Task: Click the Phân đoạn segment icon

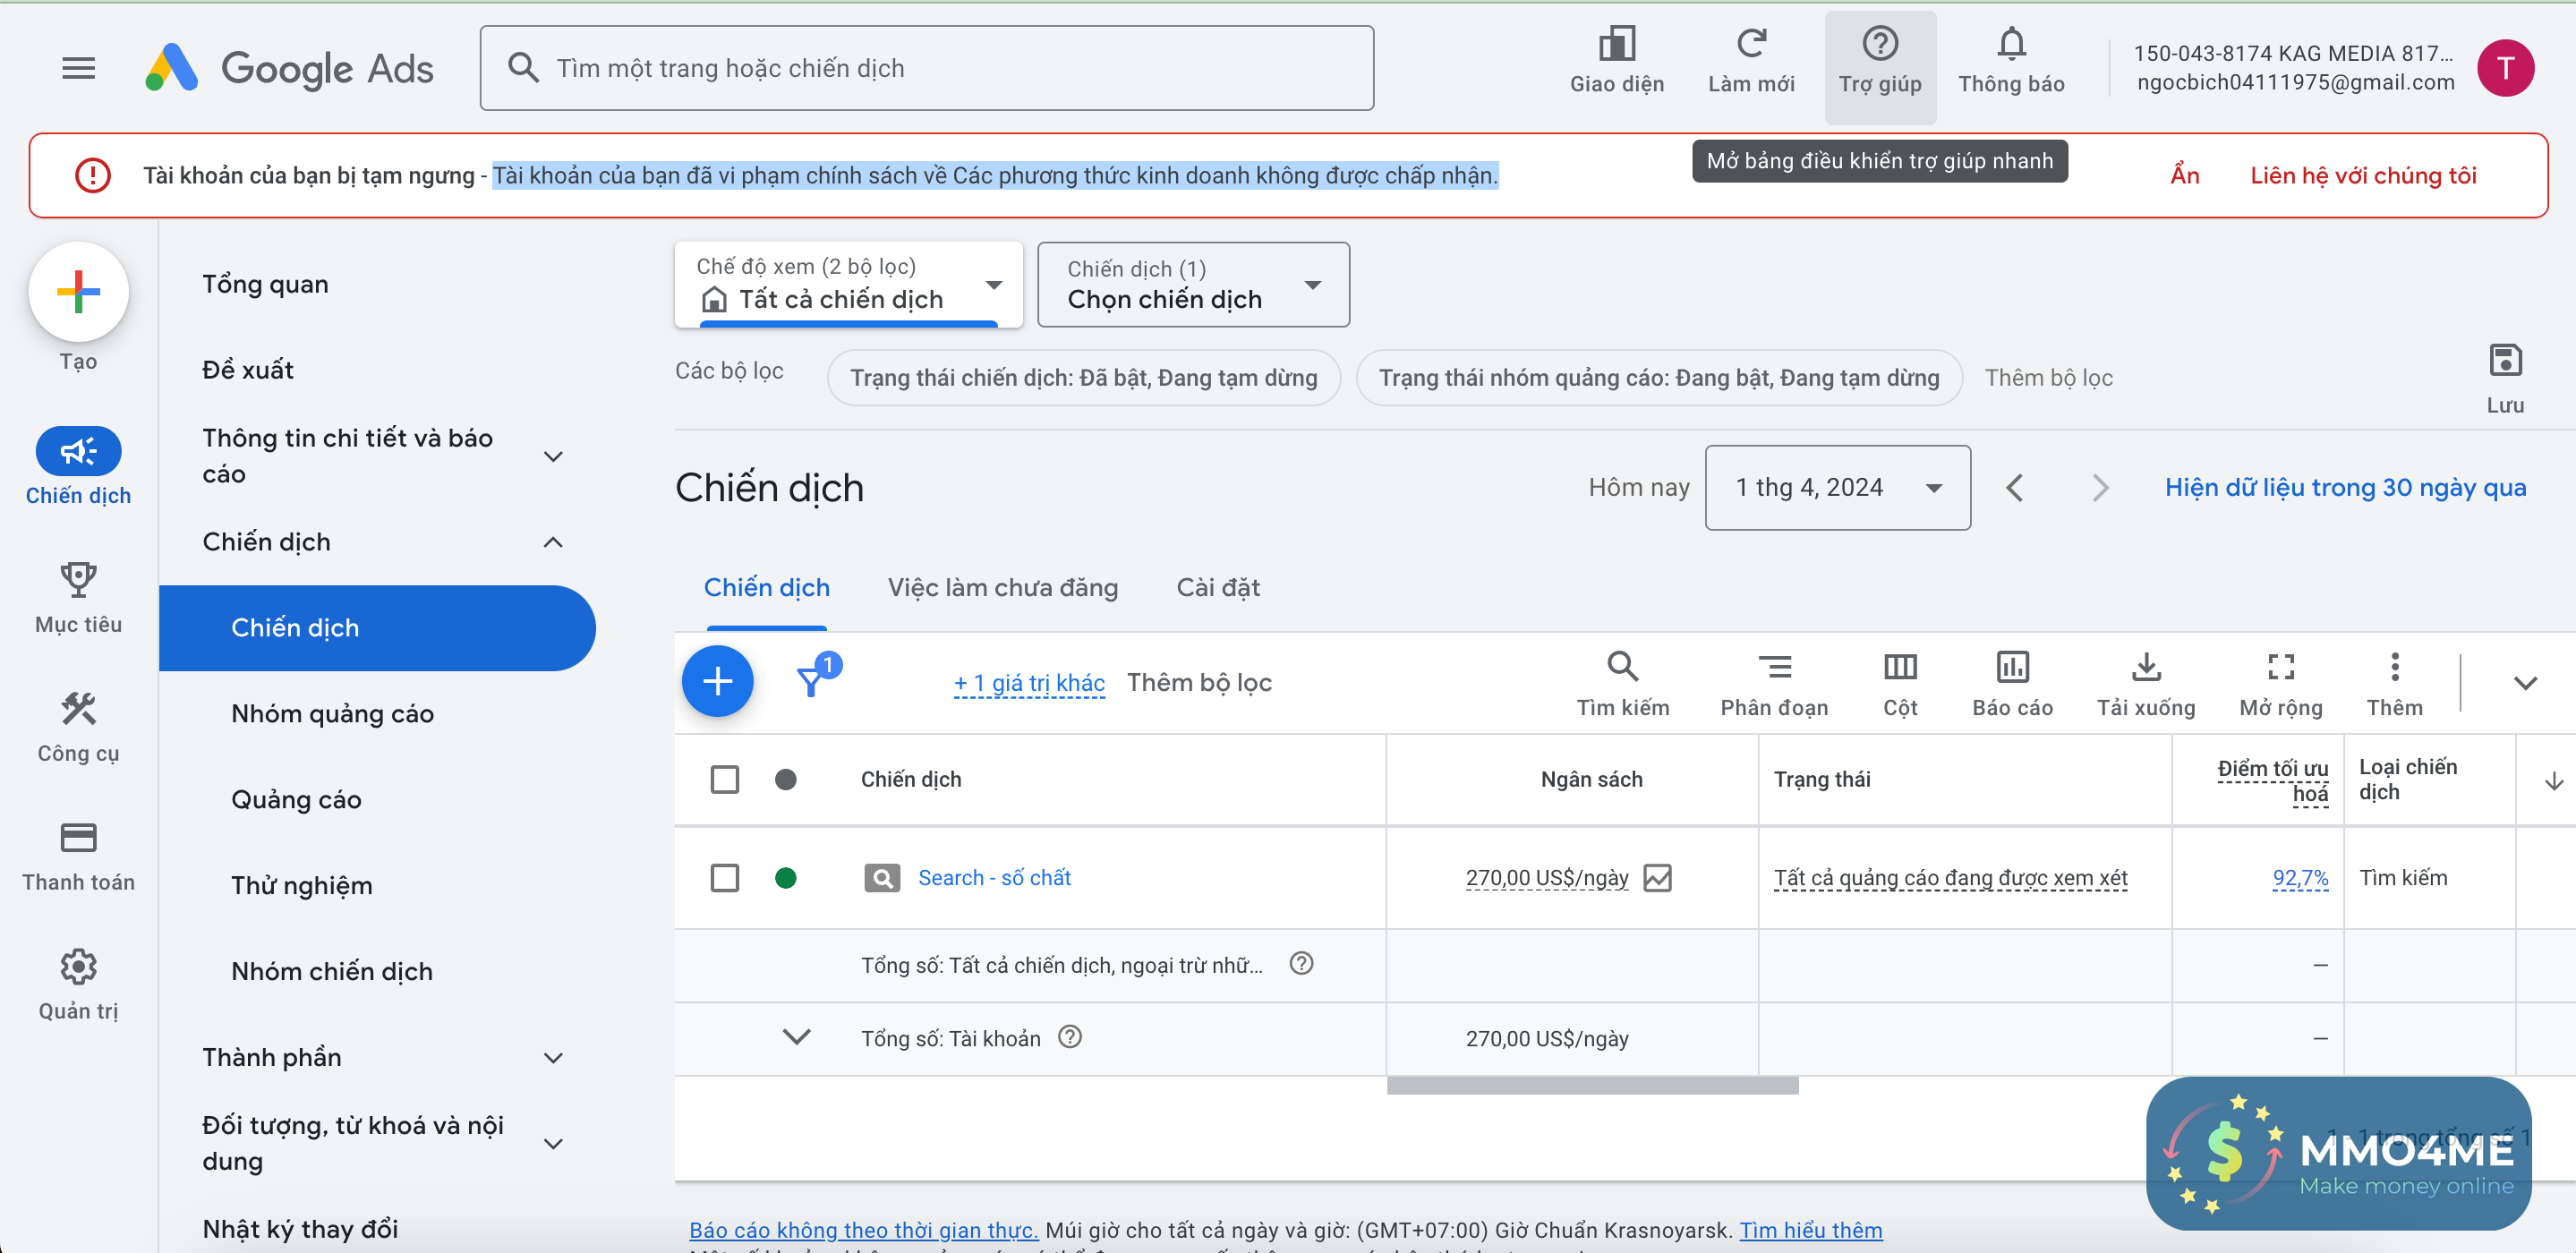Action: click(x=1774, y=667)
